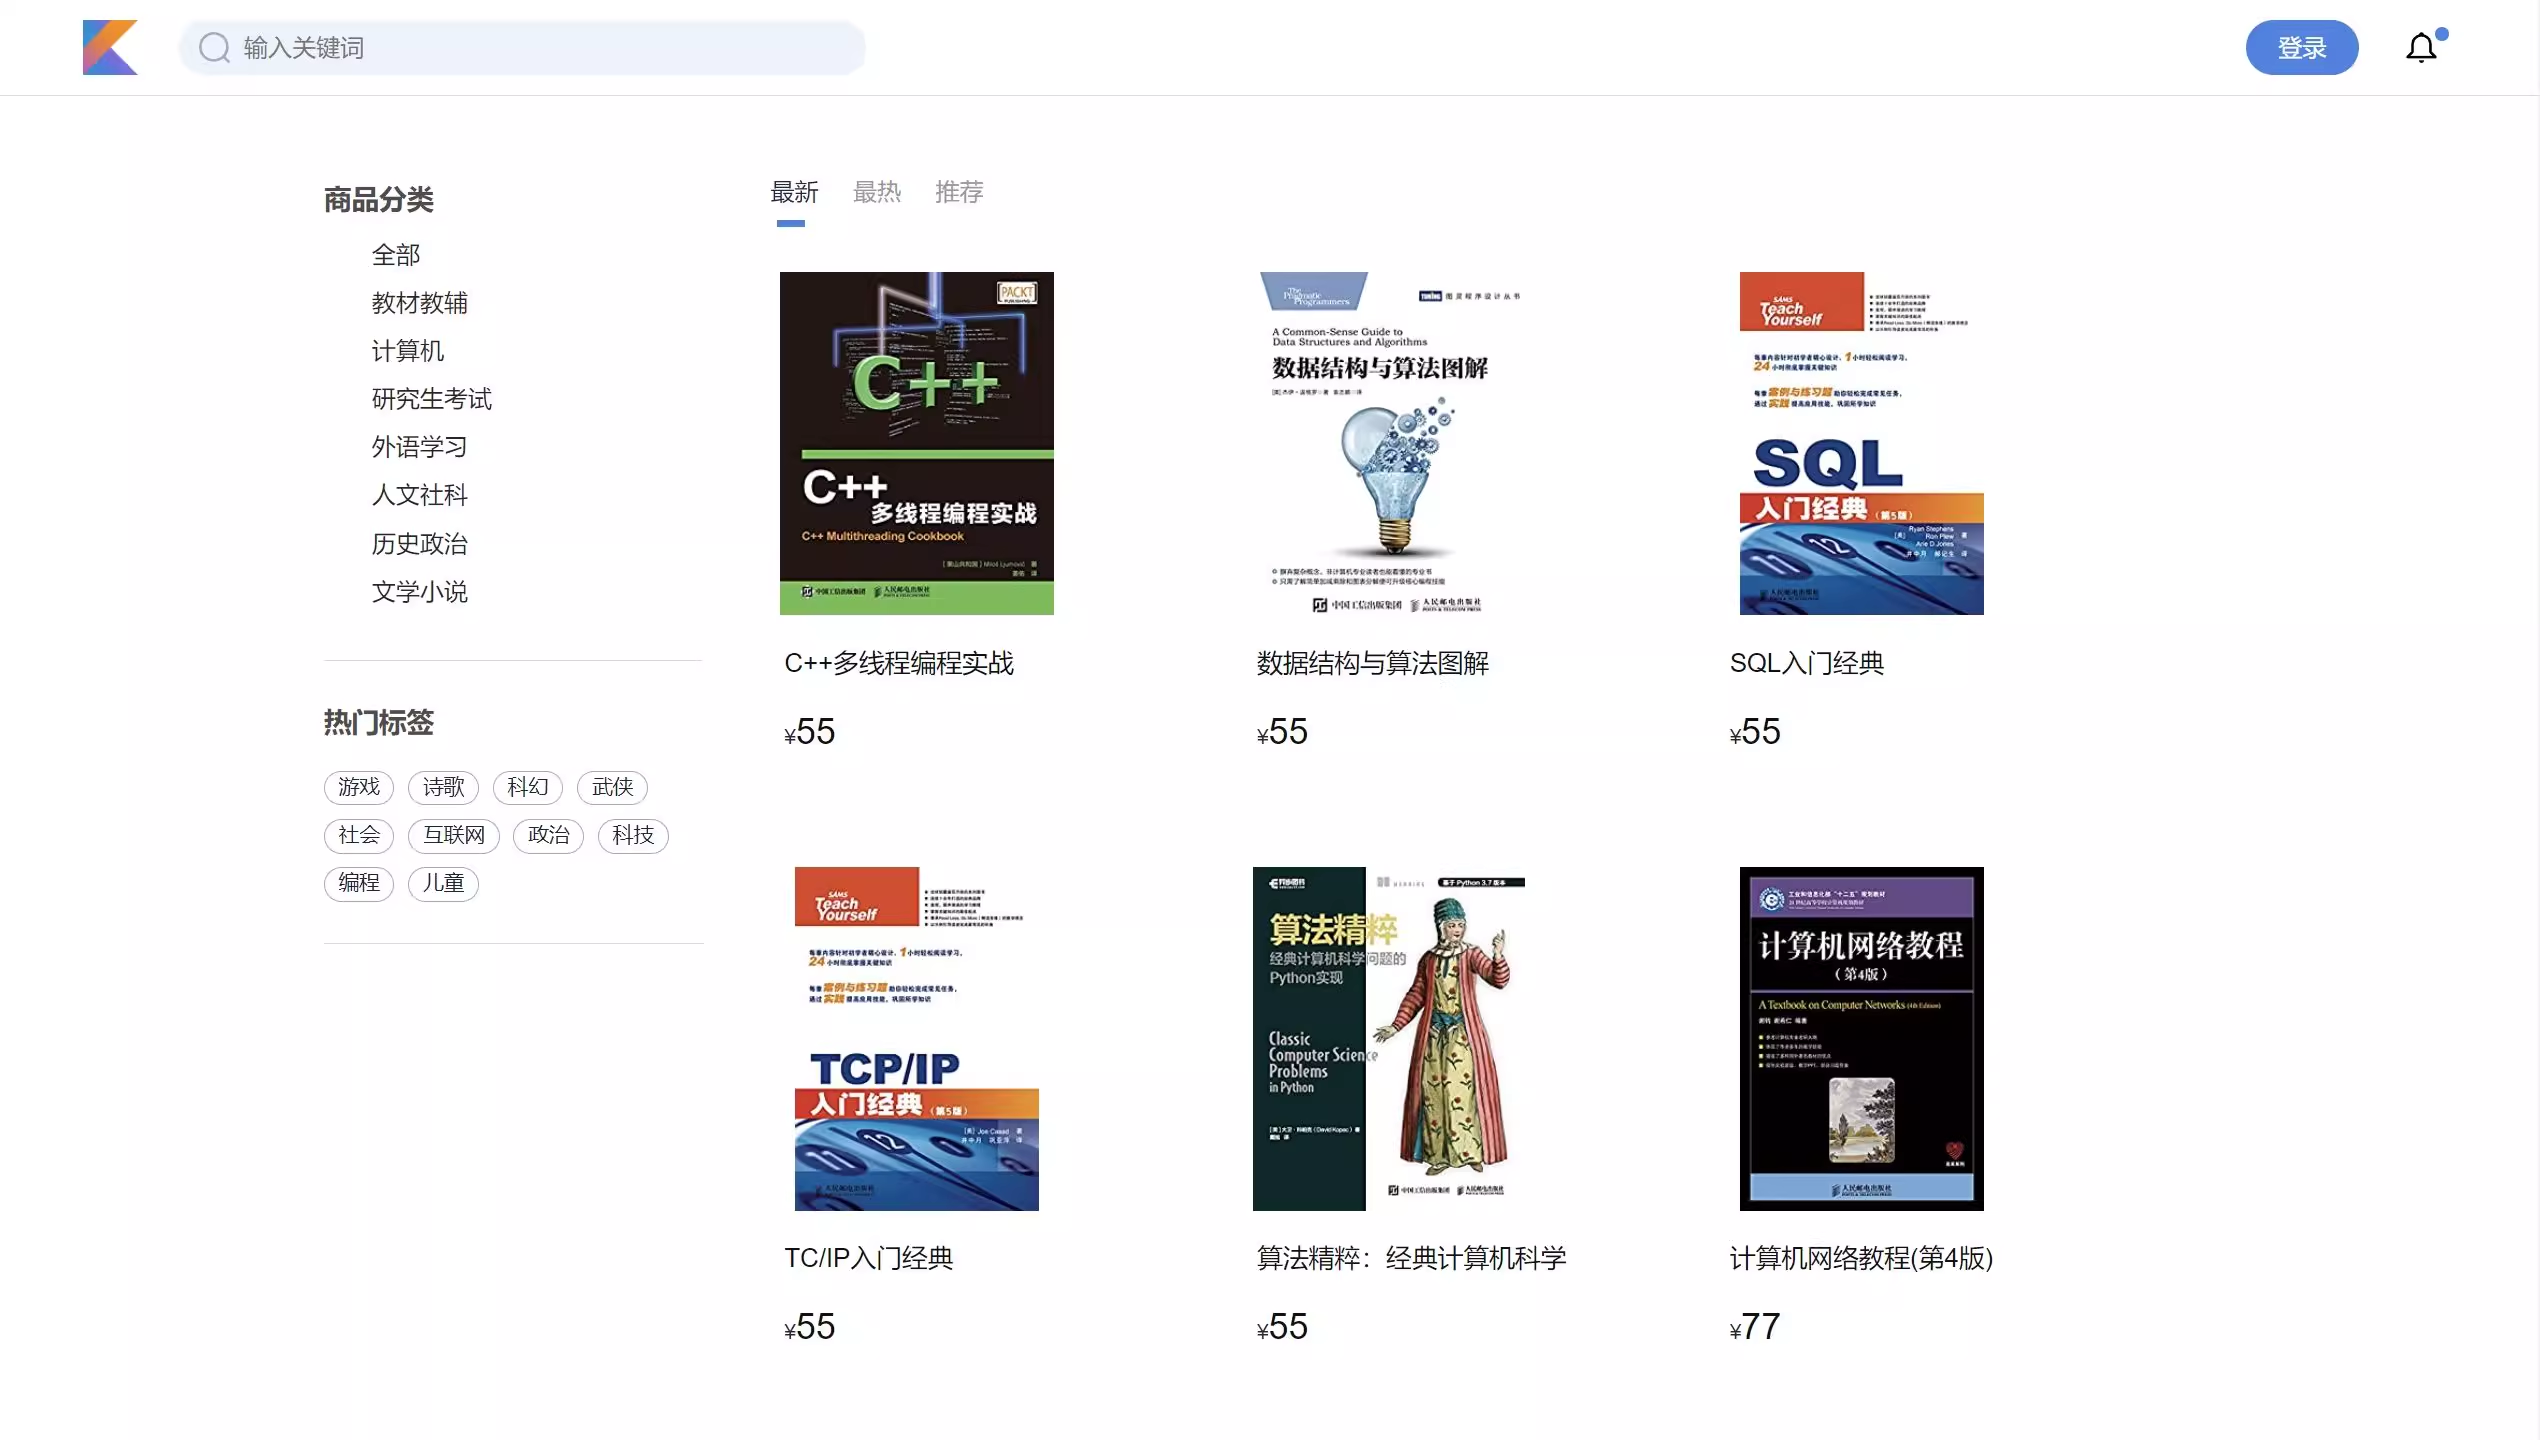Image resolution: width=2540 pixels, height=1440 pixels.
Task: Open the 算法精粹 book cover
Action: (x=1390, y=1038)
